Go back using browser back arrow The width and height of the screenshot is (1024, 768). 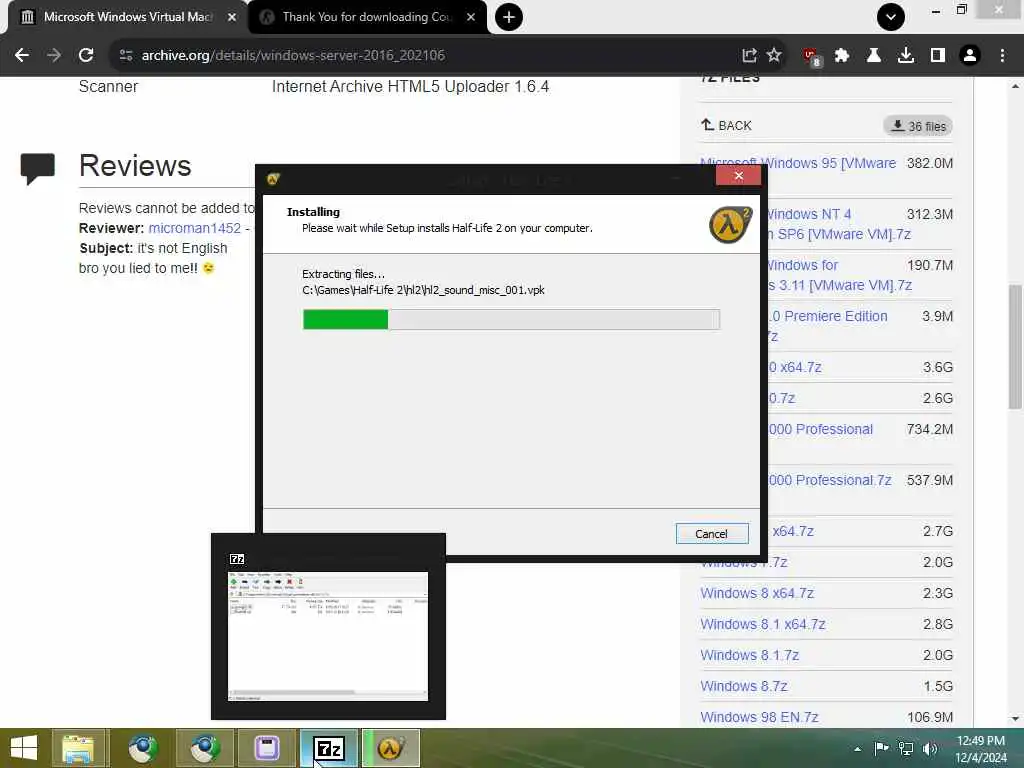[x=22, y=56]
